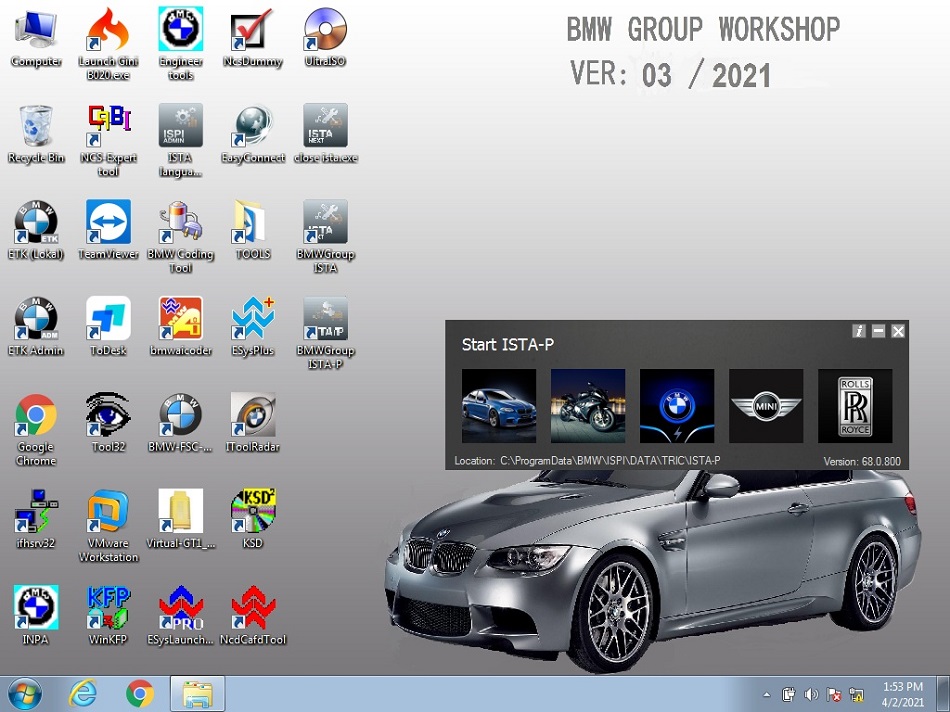Select the Tool32 eye icon

point(108,423)
